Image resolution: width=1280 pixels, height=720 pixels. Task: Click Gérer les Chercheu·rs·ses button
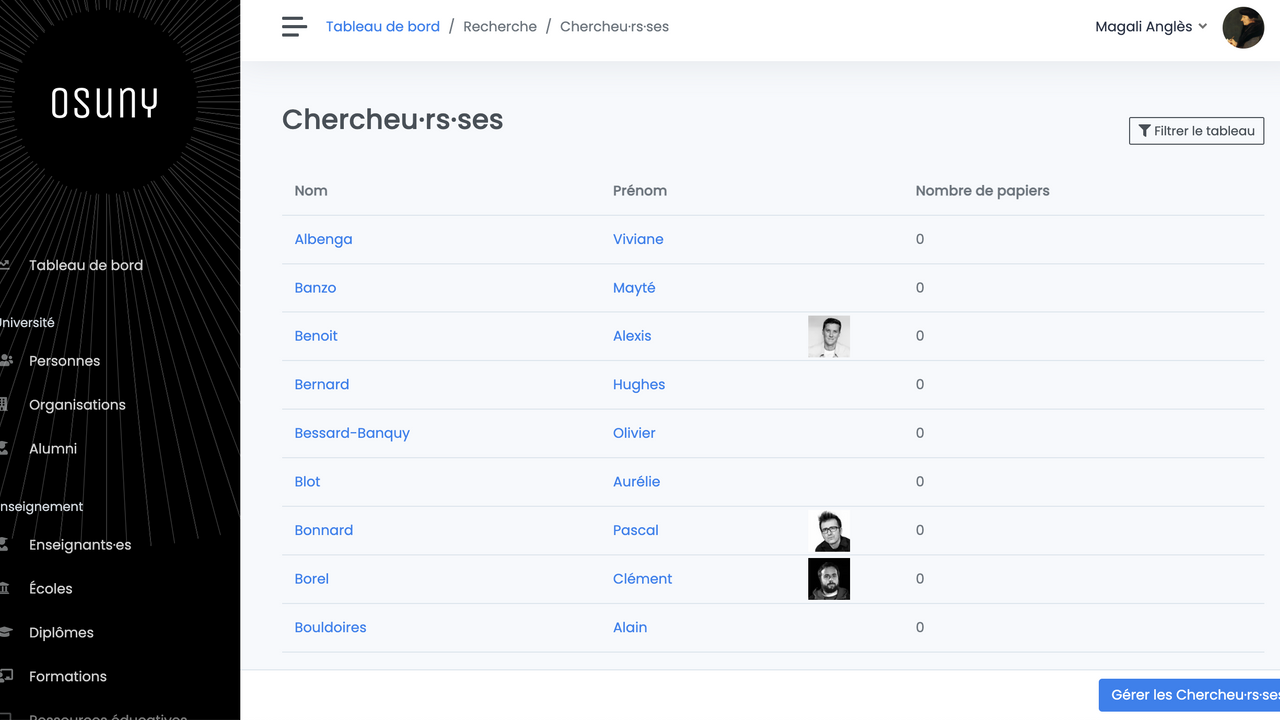point(1190,695)
